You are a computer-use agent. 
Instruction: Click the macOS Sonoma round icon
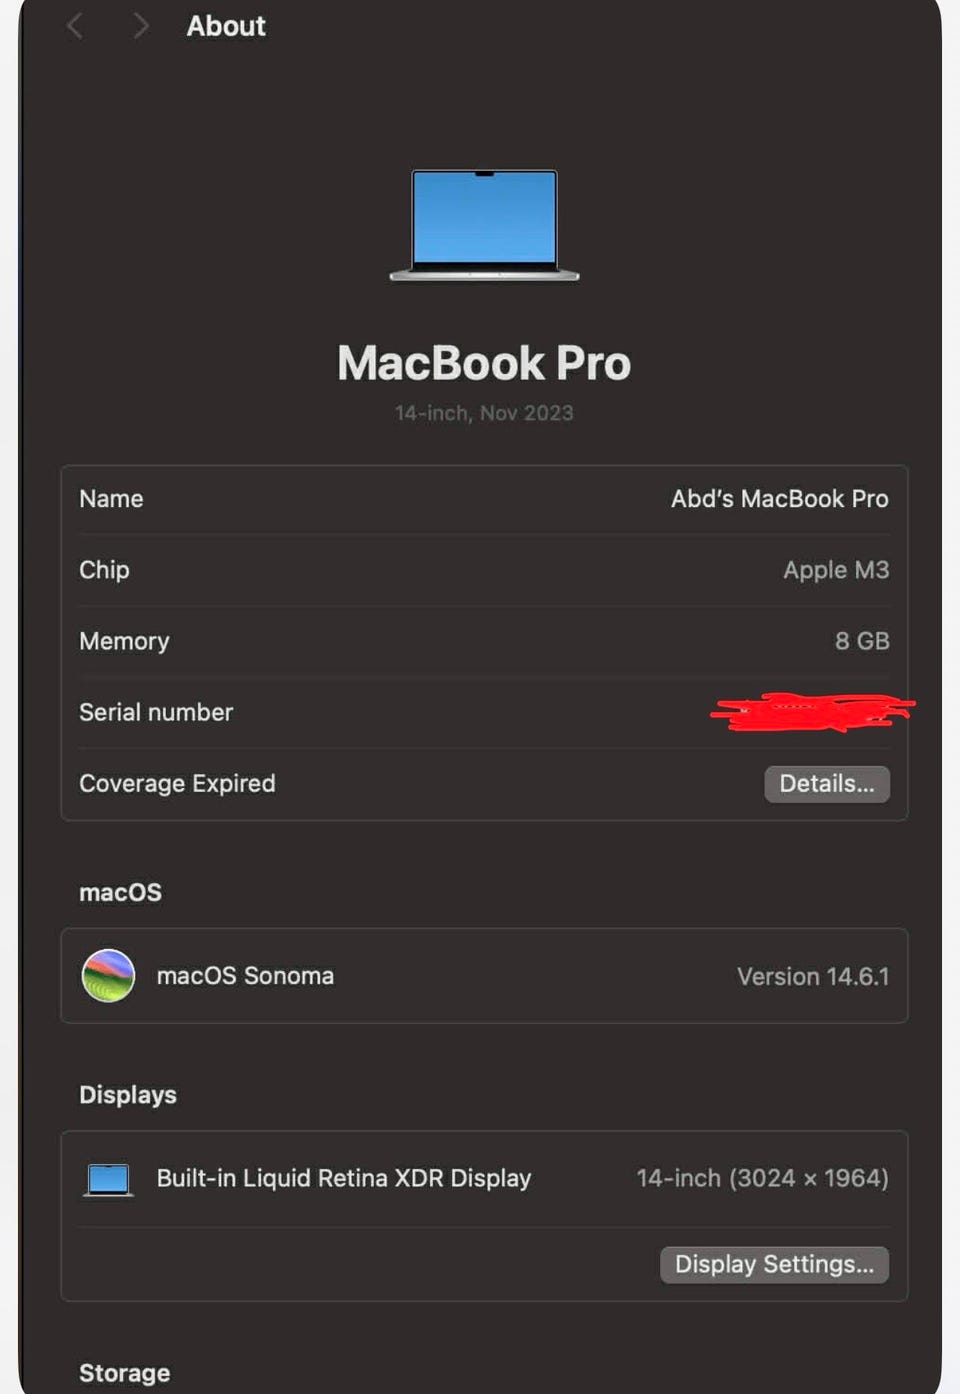pos(108,975)
